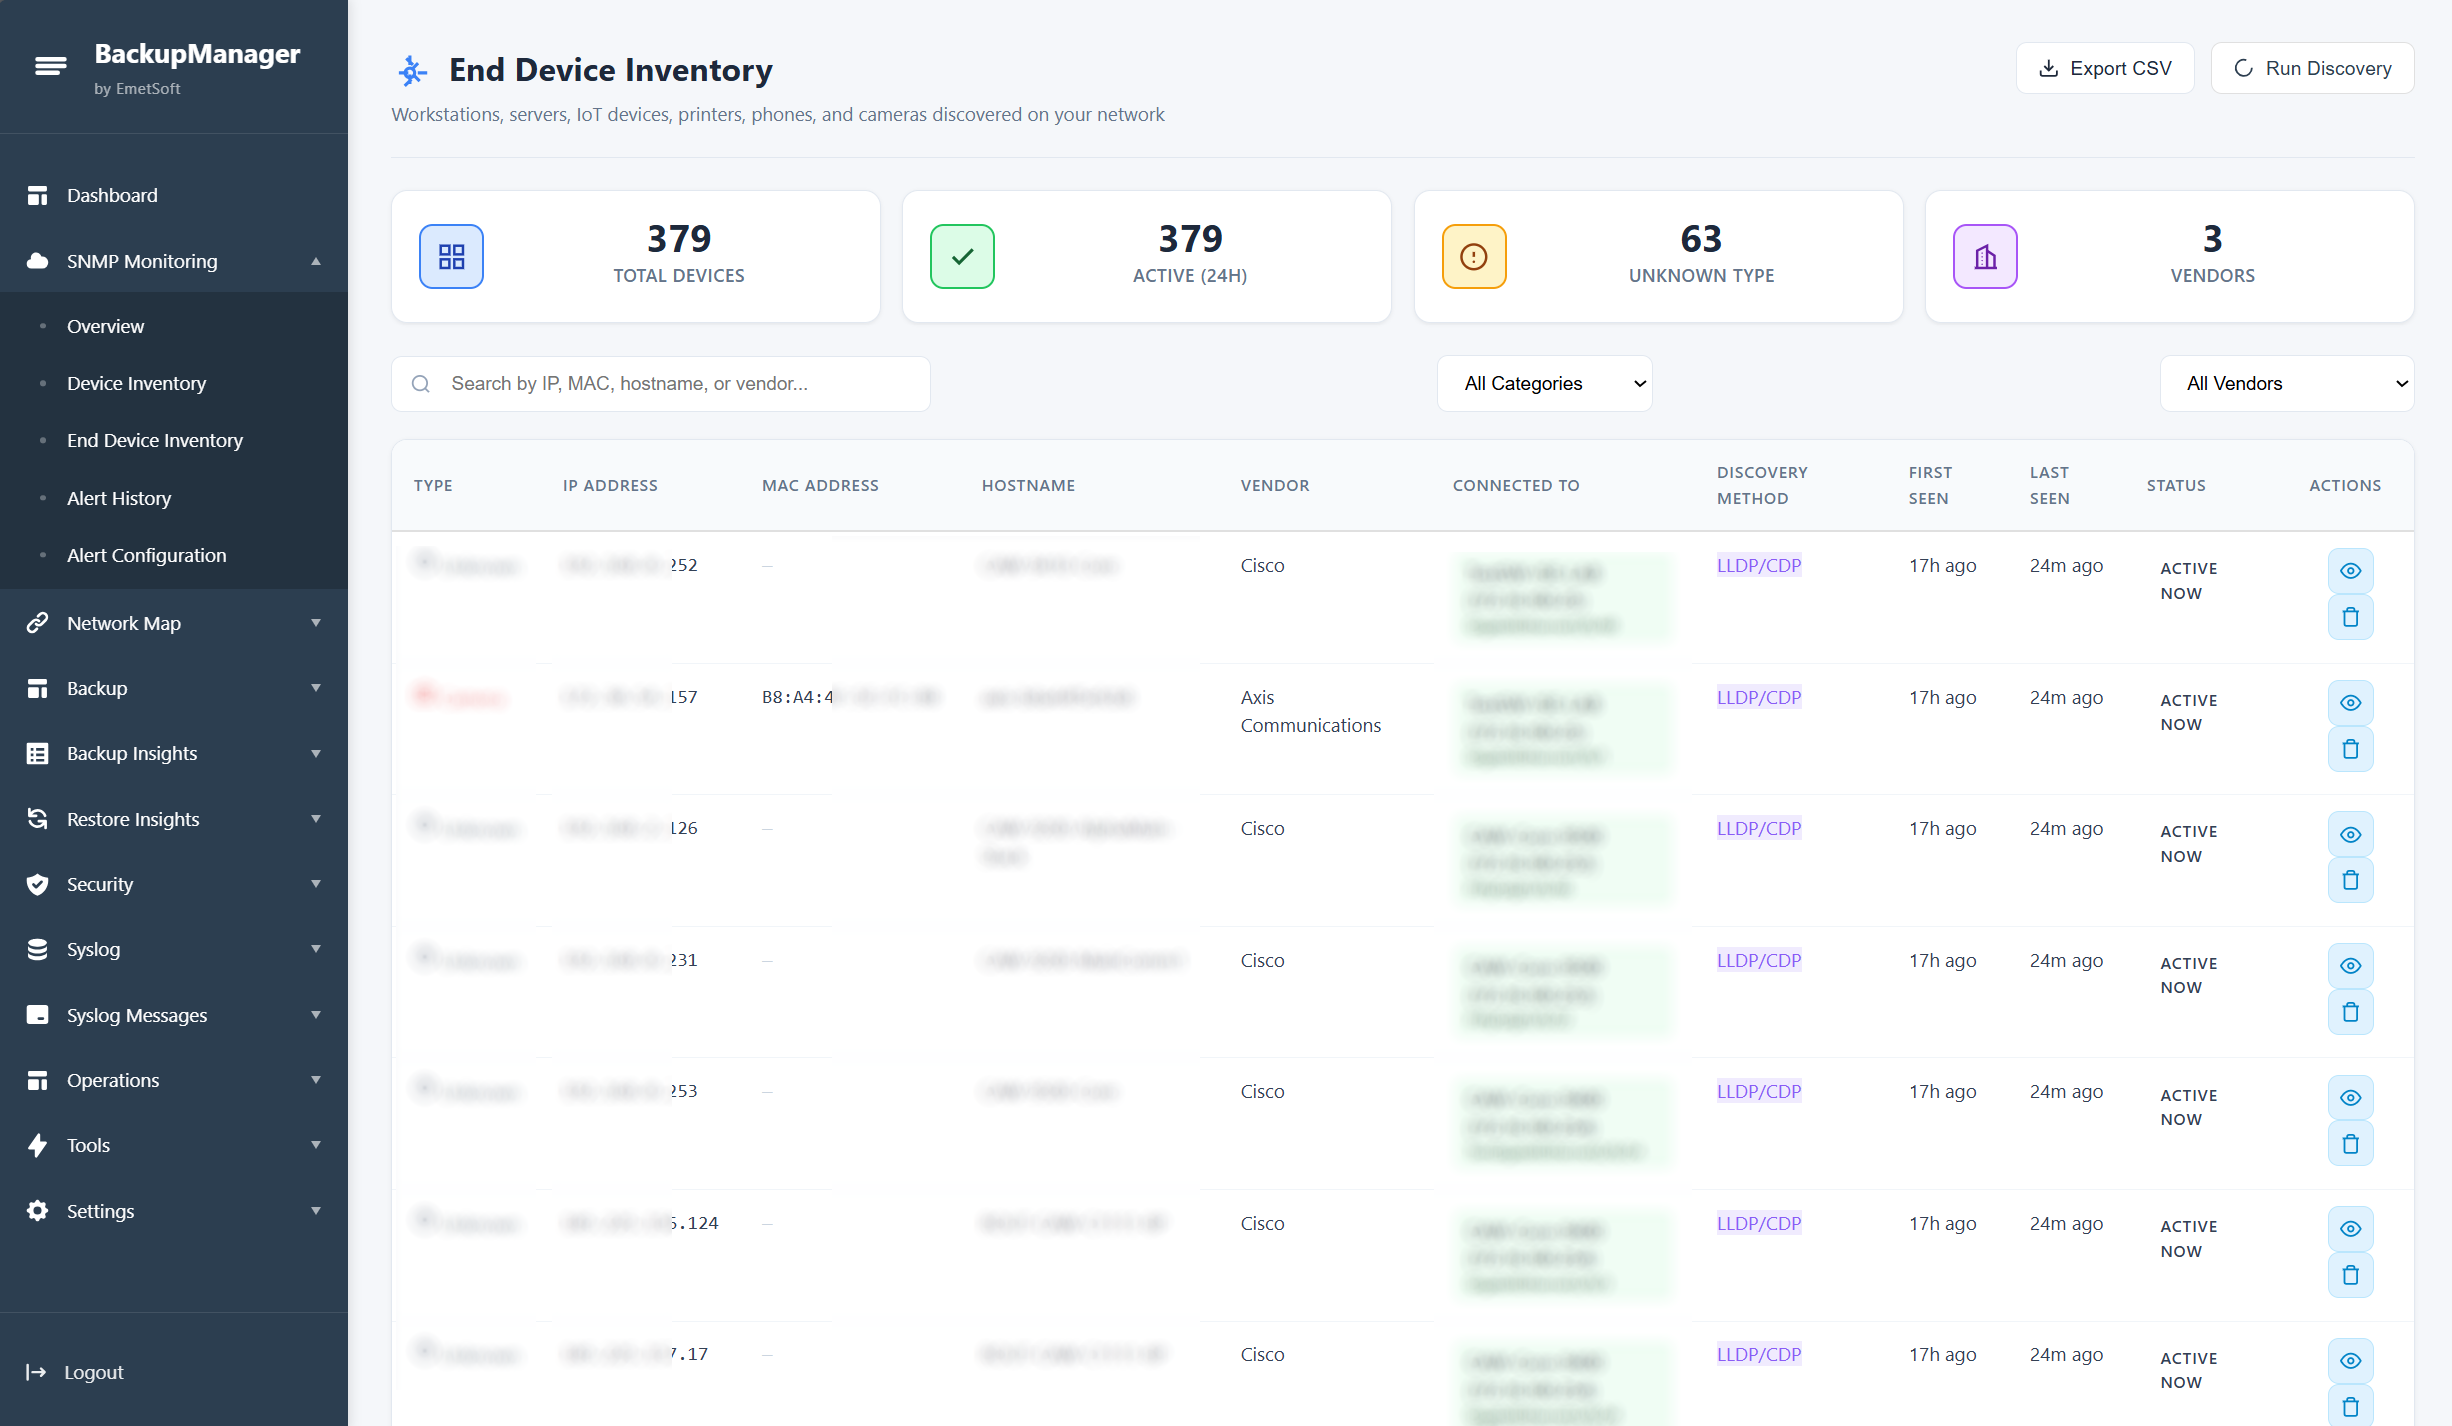Click the Active (24h) checkmark icon
Image resolution: width=2452 pixels, height=1426 pixels.
pos(962,257)
